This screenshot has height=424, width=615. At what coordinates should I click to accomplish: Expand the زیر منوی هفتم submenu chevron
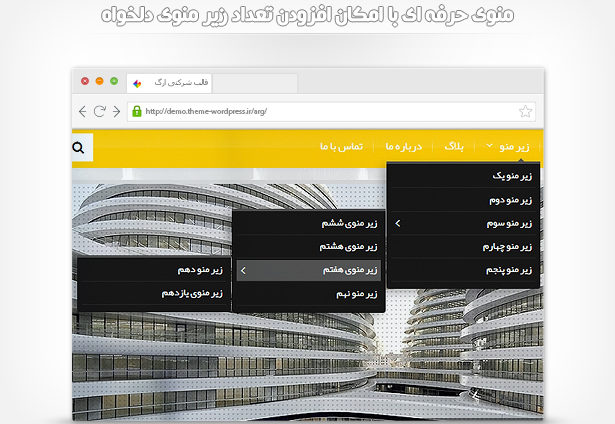(x=244, y=270)
